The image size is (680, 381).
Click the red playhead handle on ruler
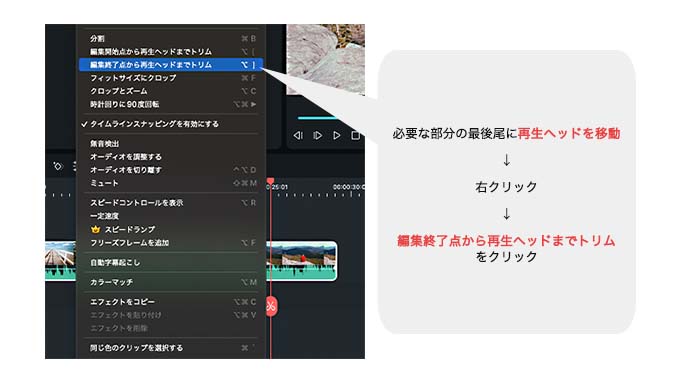[271, 181]
